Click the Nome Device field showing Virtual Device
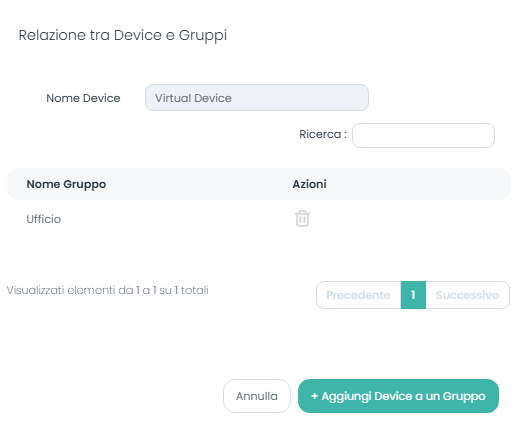The image size is (515, 434). [257, 98]
